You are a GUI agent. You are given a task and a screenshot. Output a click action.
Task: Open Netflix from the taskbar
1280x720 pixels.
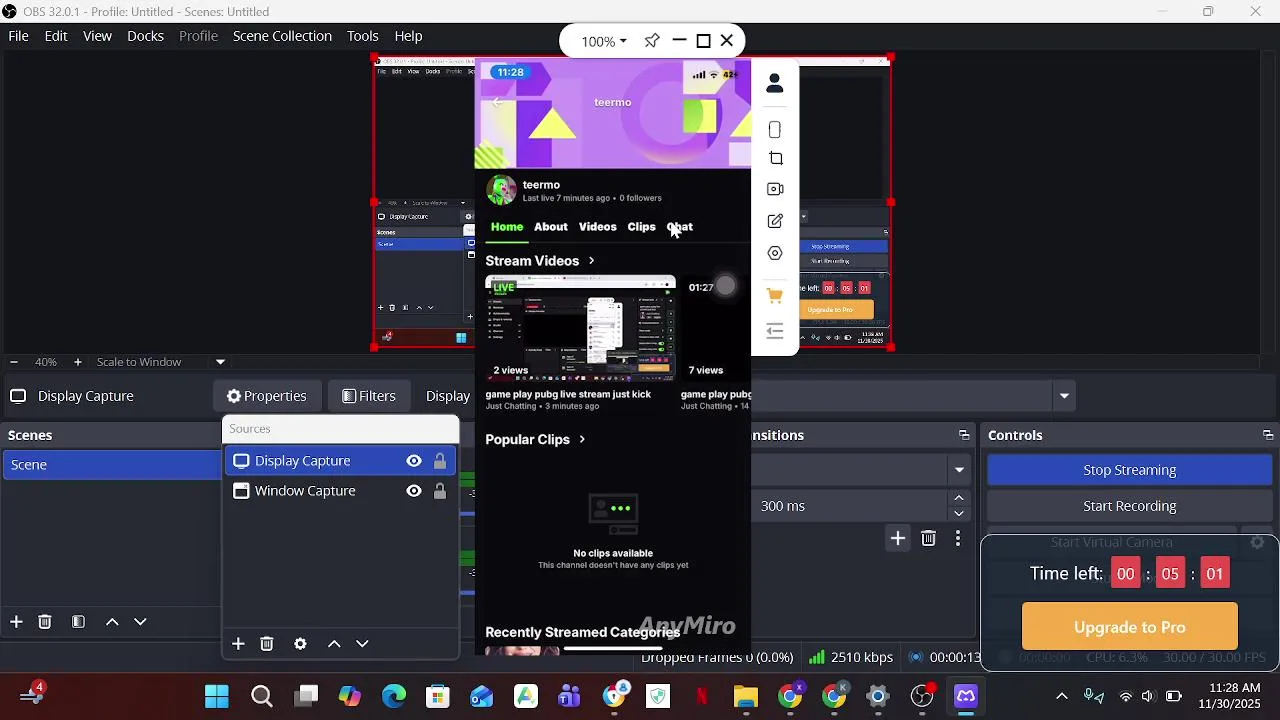(x=702, y=696)
